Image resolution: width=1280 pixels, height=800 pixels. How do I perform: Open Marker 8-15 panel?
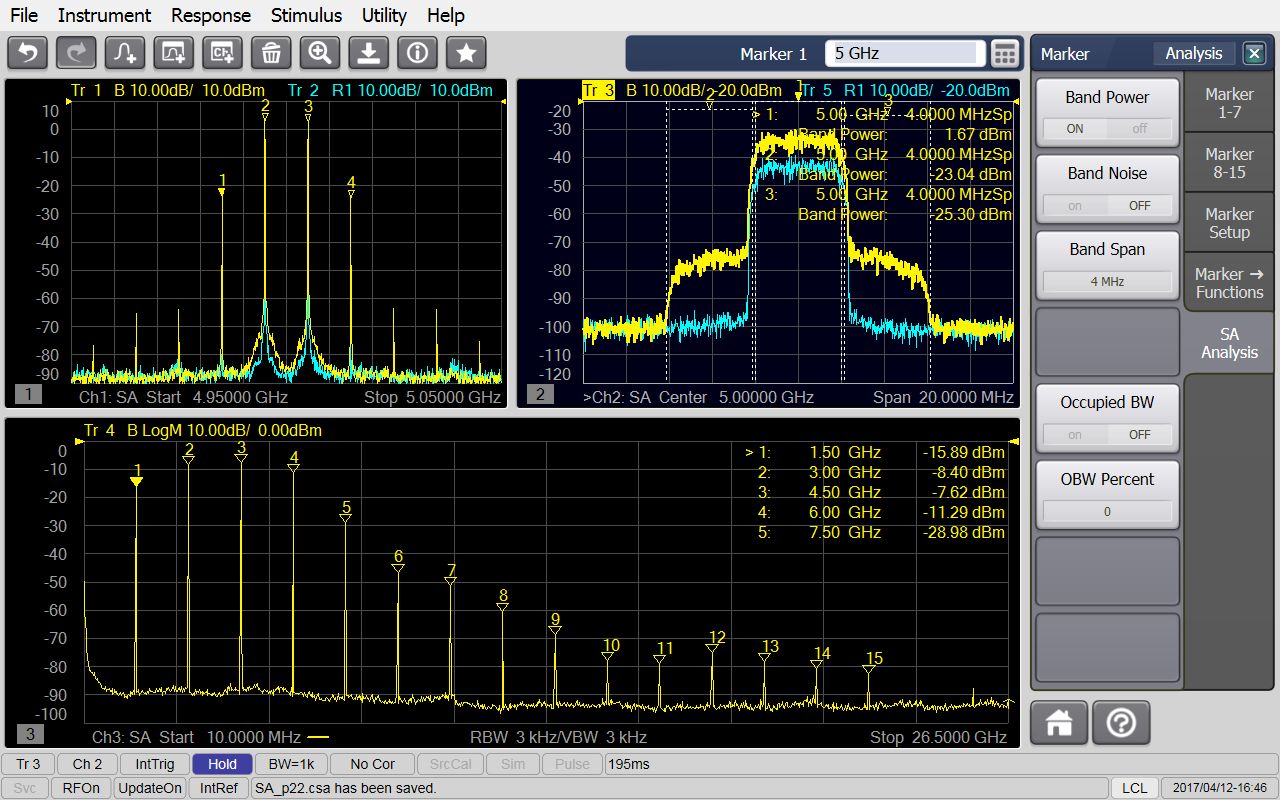pyautogui.click(x=1228, y=162)
